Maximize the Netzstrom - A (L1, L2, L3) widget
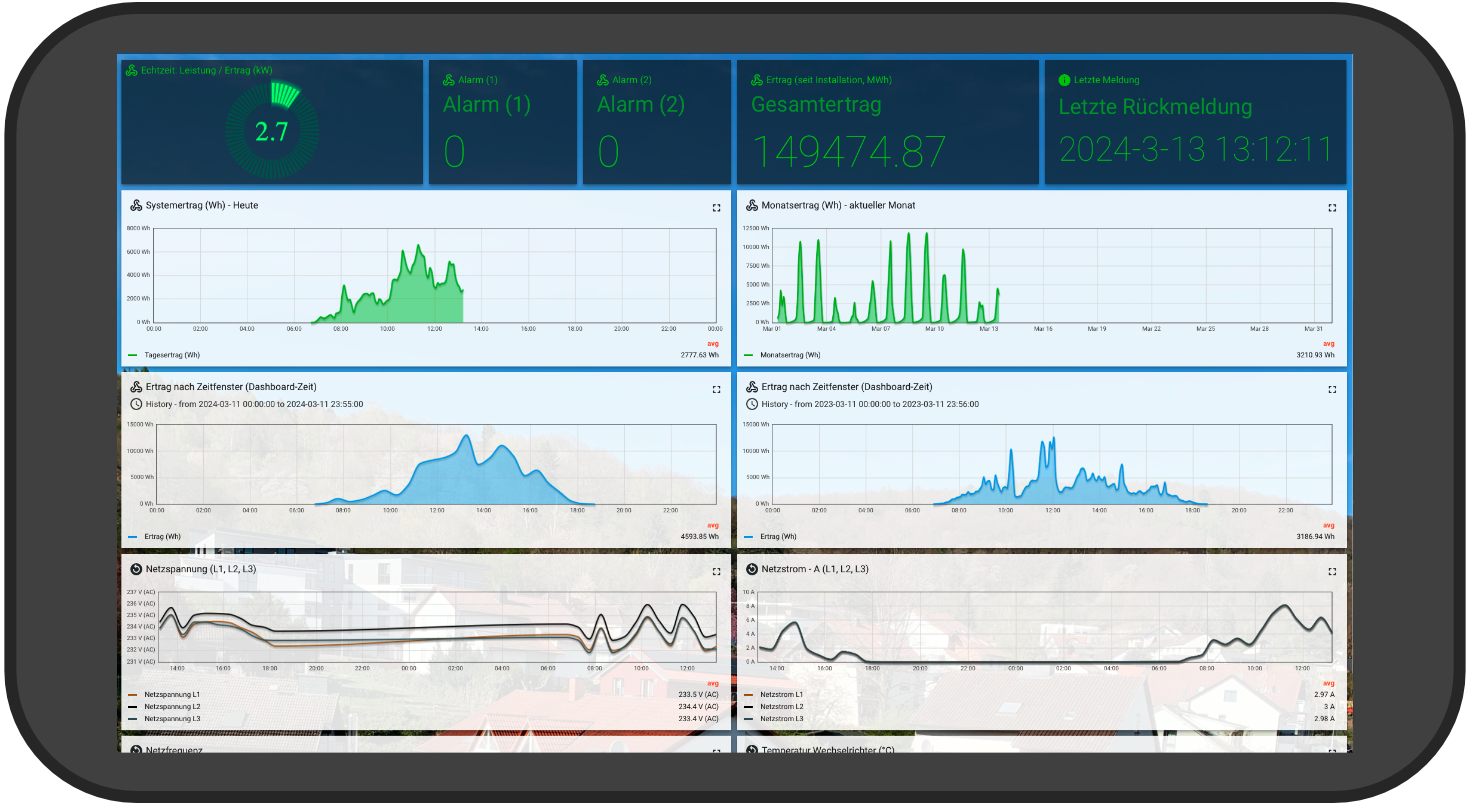This screenshot has width=1470, height=805. (x=1332, y=572)
